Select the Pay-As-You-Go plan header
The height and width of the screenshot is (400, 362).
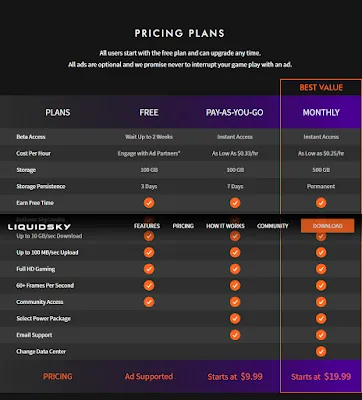coord(235,112)
